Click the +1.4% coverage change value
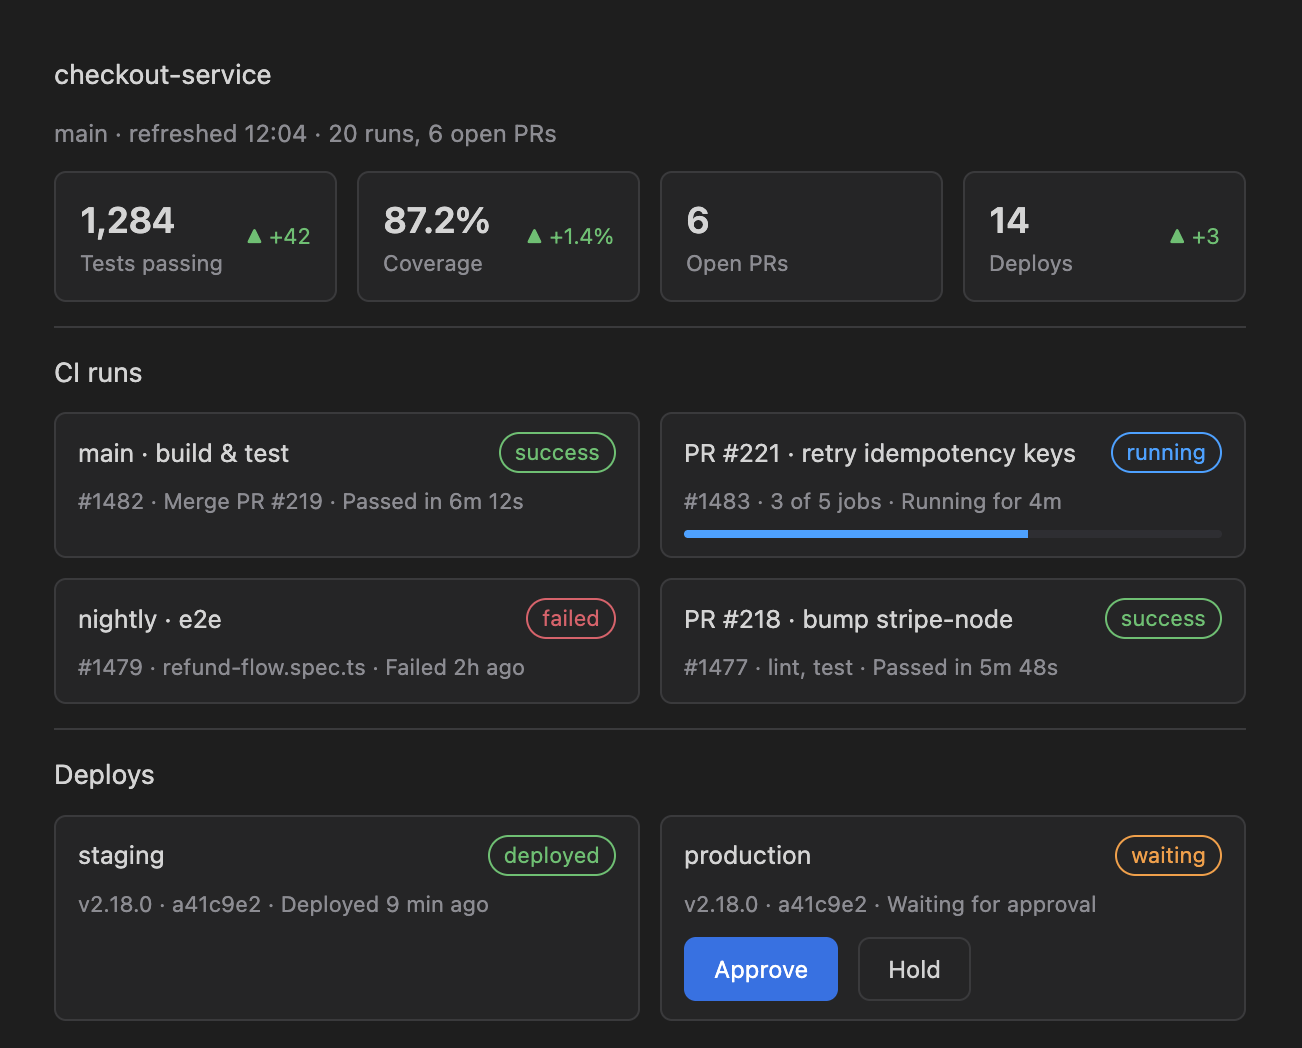Screen dimensions: 1302x1048 pyautogui.click(x=581, y=237)
